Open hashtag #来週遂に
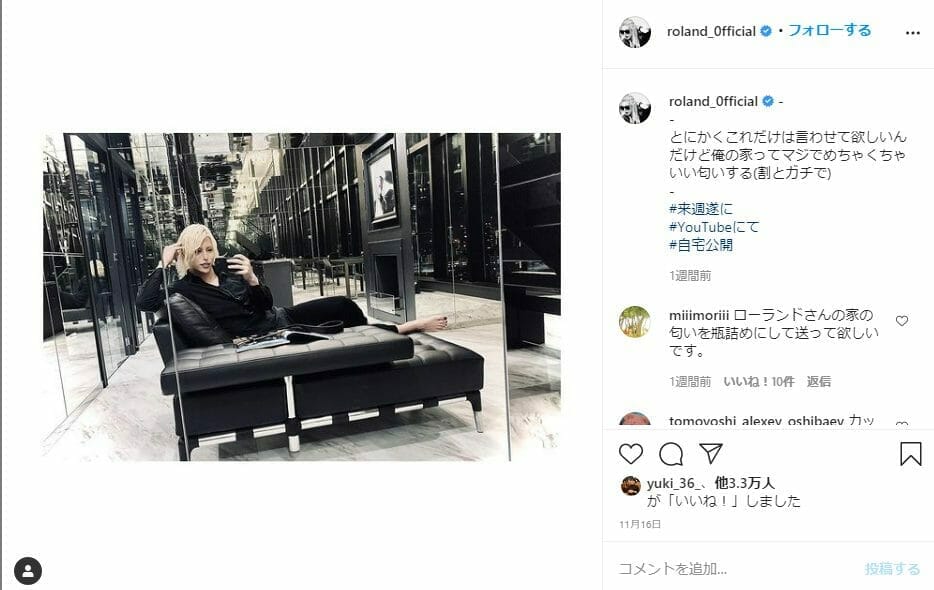Image resolution: width=934 pixels, height=590 pixels. pyautogui.click(x=701, y=209)
